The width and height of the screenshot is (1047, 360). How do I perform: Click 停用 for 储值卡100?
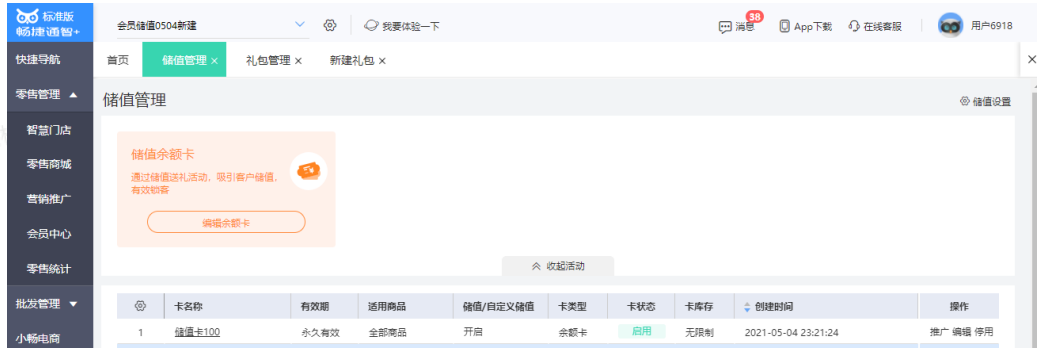click(x=984, y=331)
